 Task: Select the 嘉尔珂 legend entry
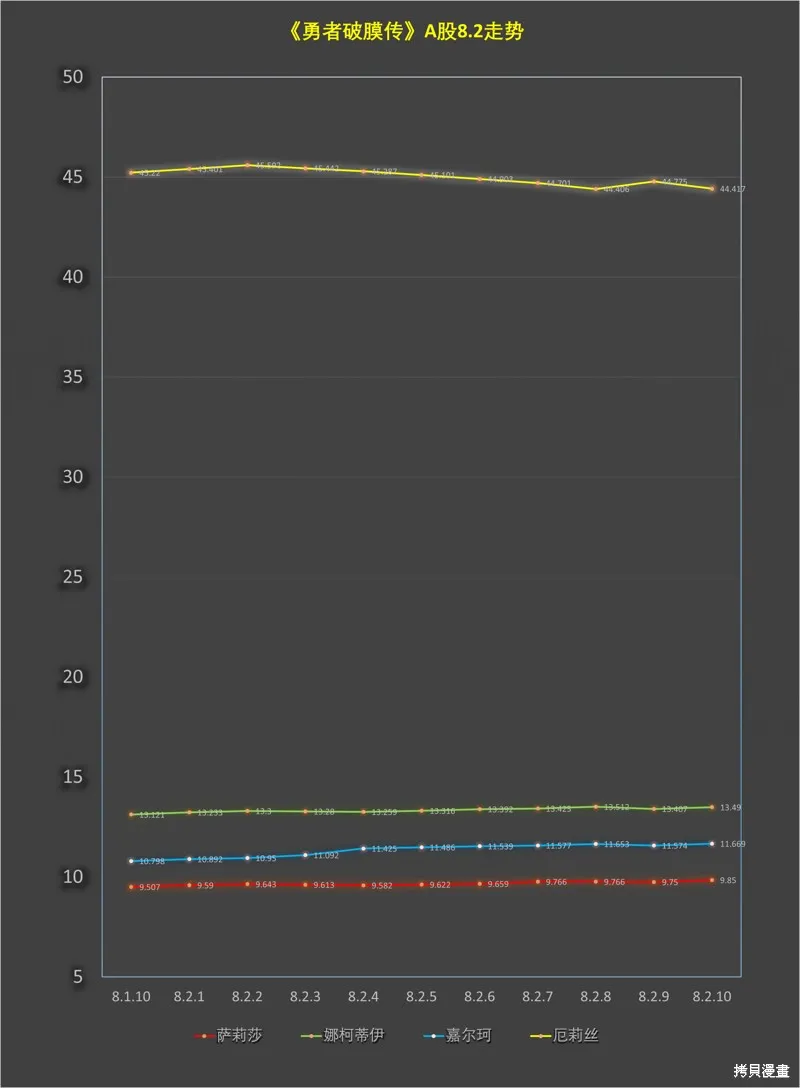pos(457,1036)
